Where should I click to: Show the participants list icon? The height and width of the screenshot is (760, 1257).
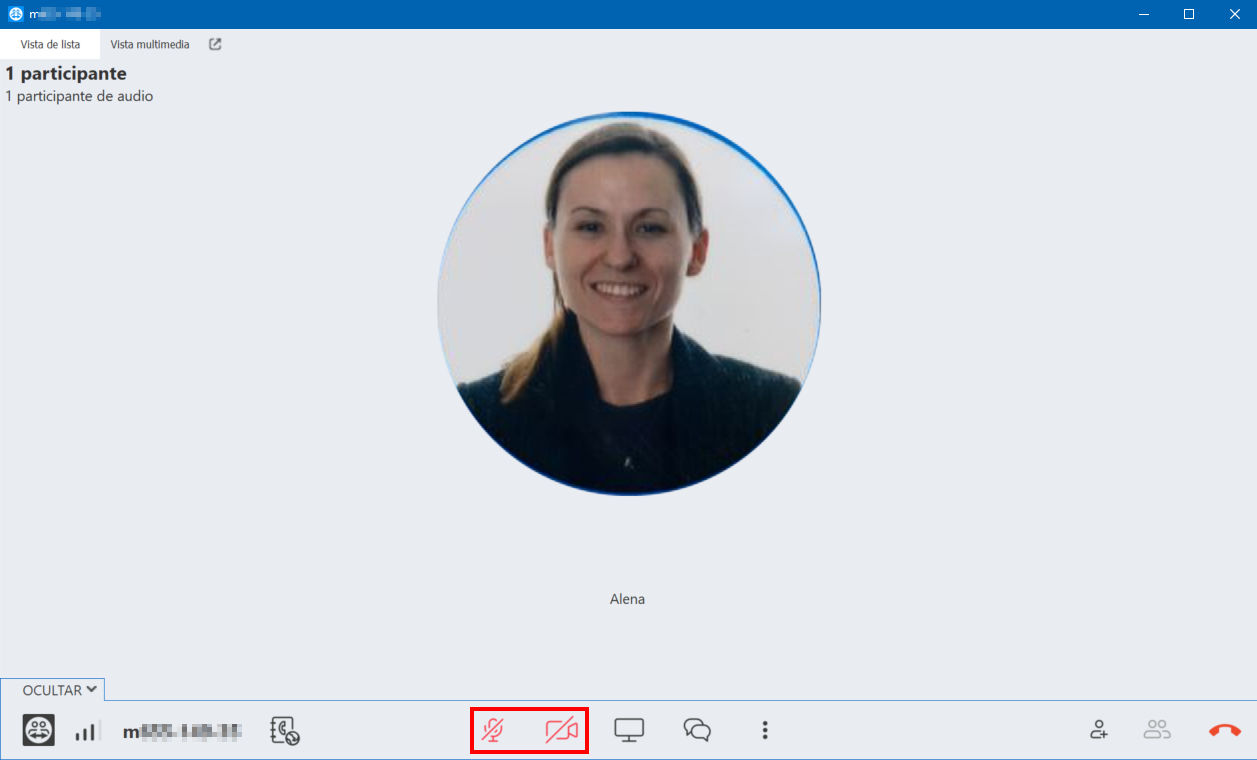tap(1157, 730)
